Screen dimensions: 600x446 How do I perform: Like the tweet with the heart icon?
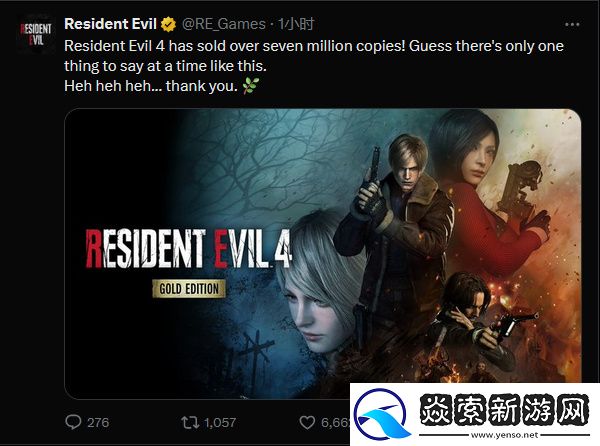point(307,422)
